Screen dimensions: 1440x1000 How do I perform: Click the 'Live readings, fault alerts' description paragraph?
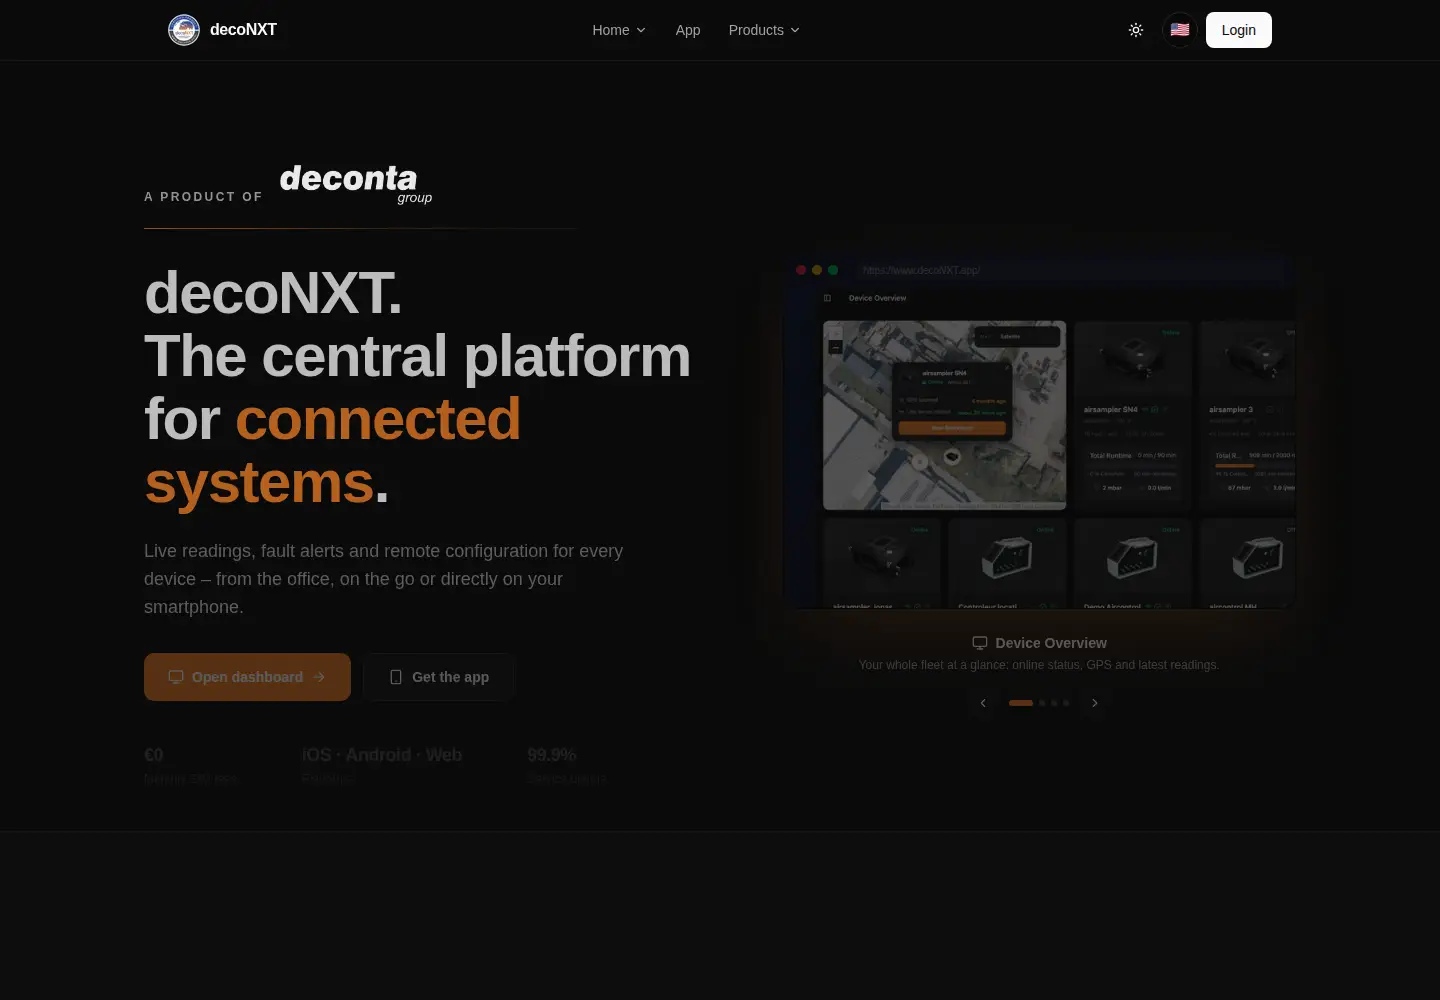click(384, 579)
